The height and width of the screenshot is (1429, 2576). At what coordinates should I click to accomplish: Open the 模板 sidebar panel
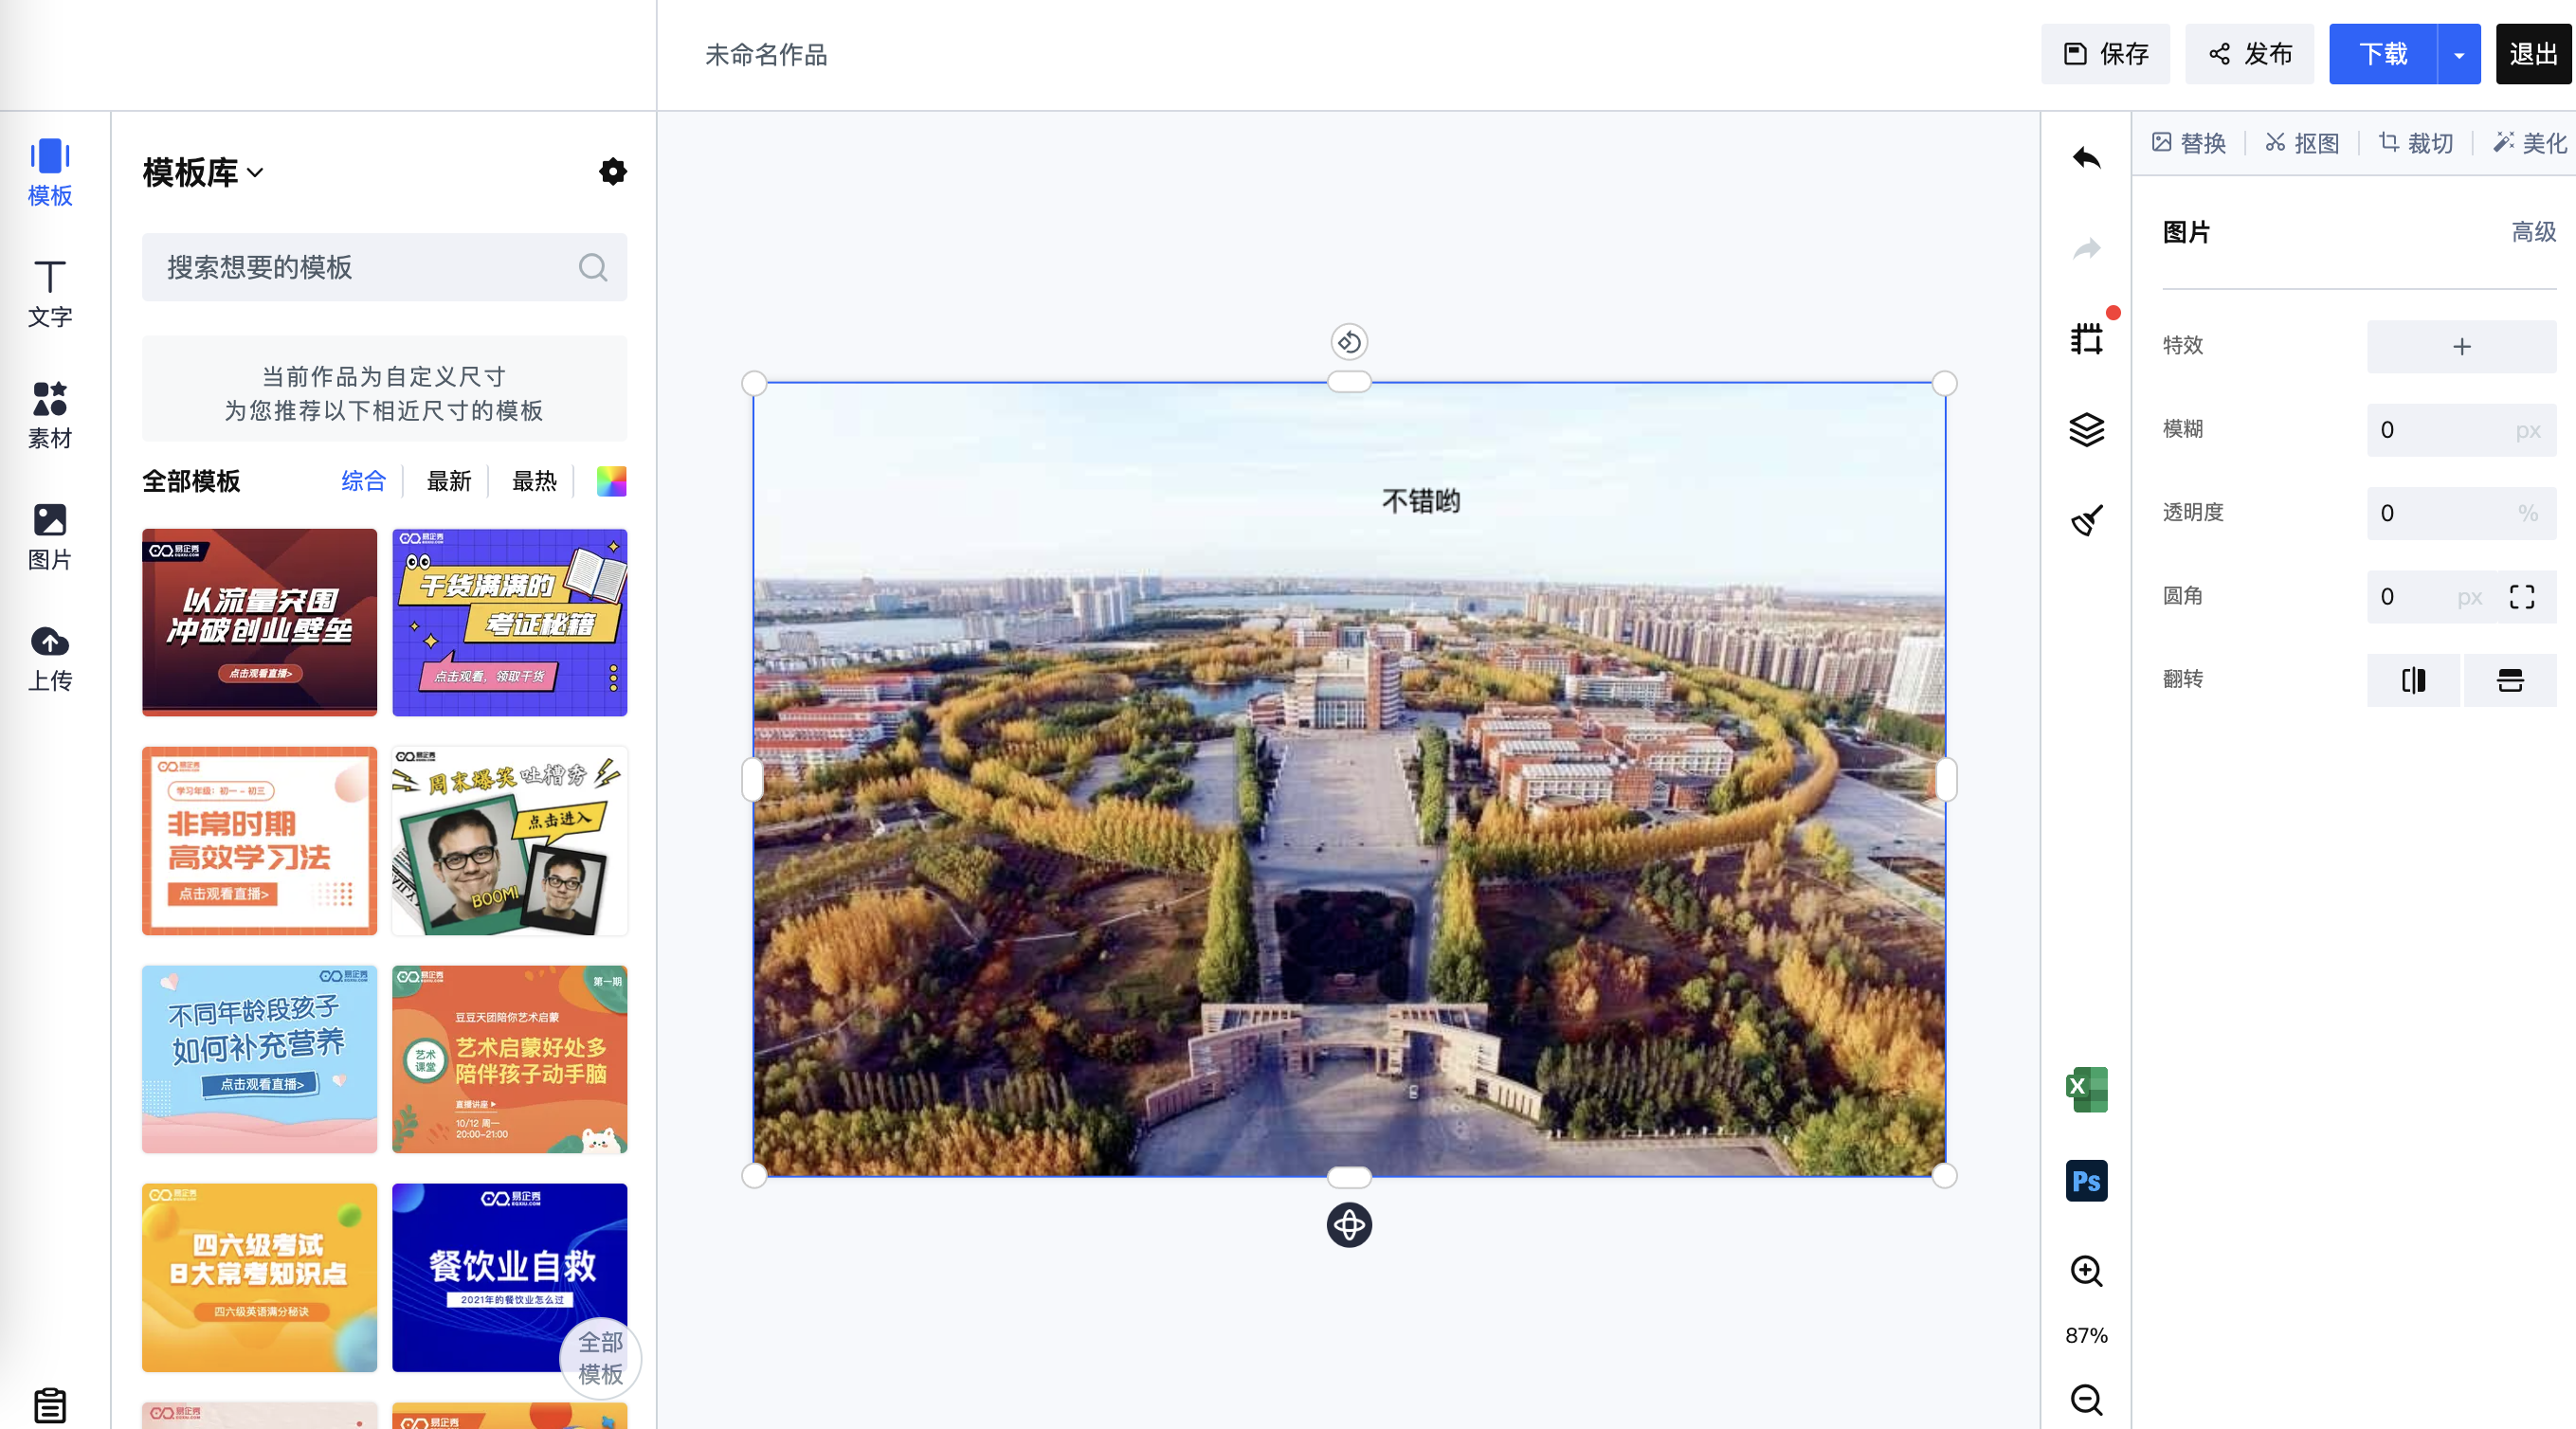[x=50, y=173]
